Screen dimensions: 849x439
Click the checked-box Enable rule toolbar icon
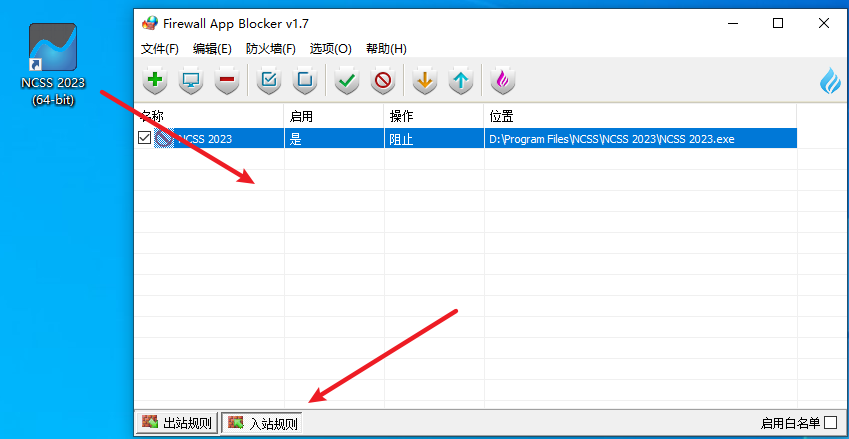[x=268, y=80]
